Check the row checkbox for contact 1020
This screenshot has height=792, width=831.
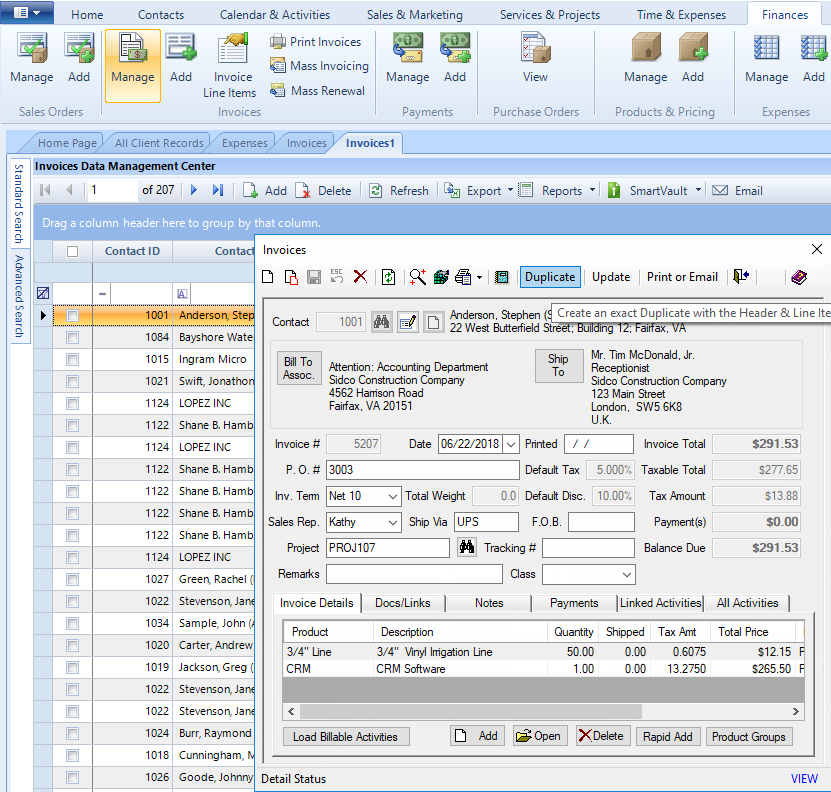tap(73, 645)
